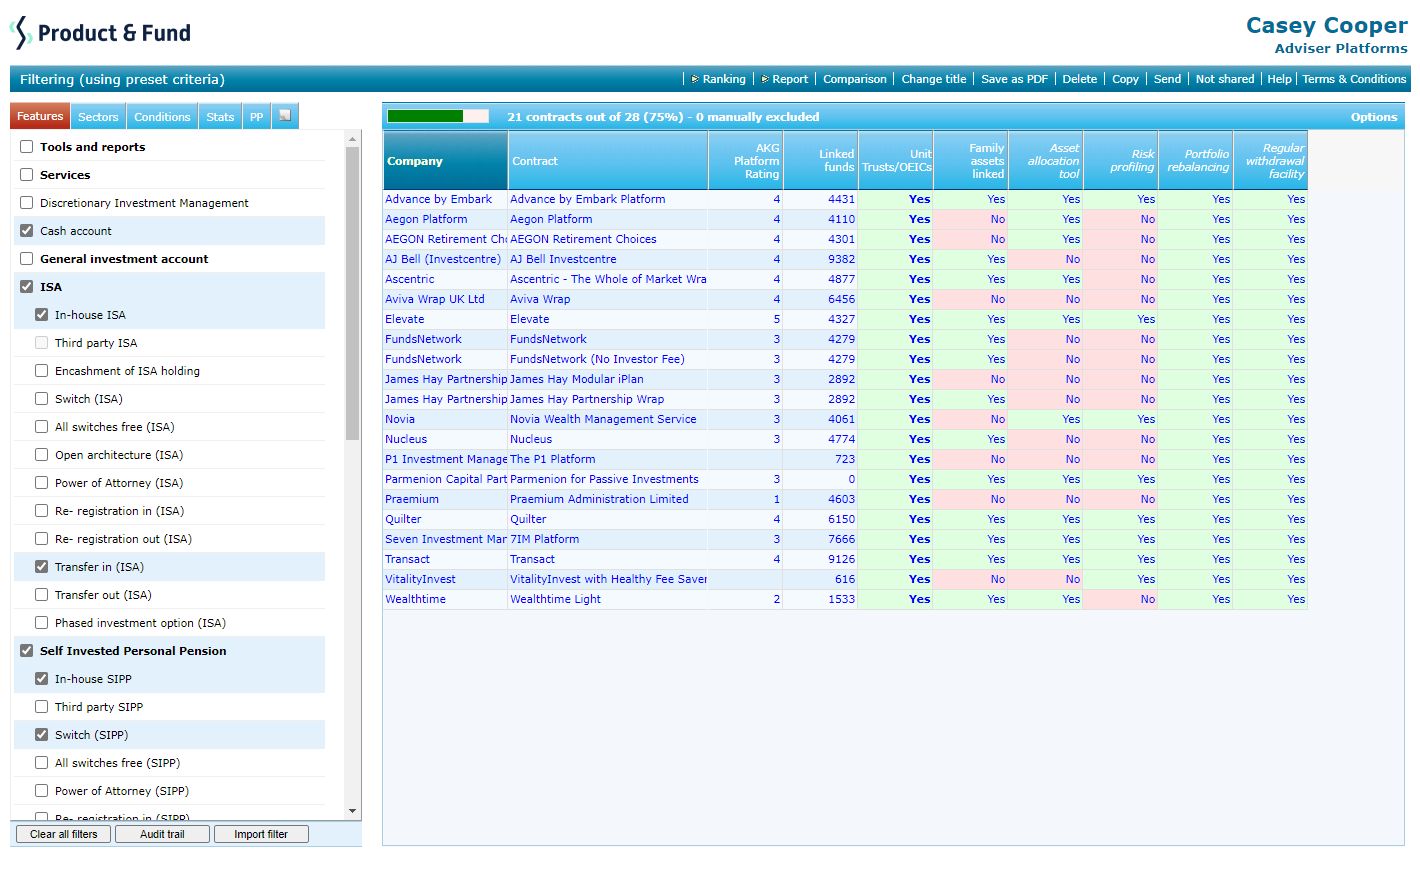Toggle the Not shared status

pos(1225,79)
